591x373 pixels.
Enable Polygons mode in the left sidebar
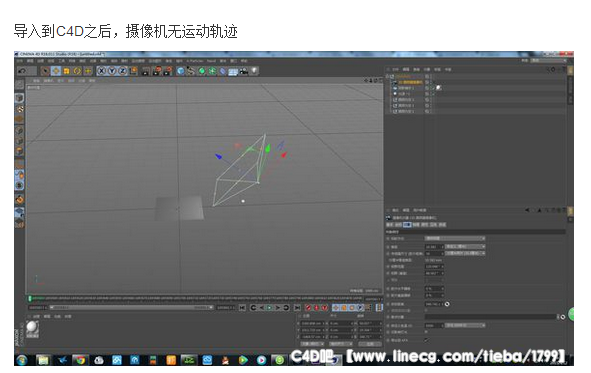click(x=20, y=151)
